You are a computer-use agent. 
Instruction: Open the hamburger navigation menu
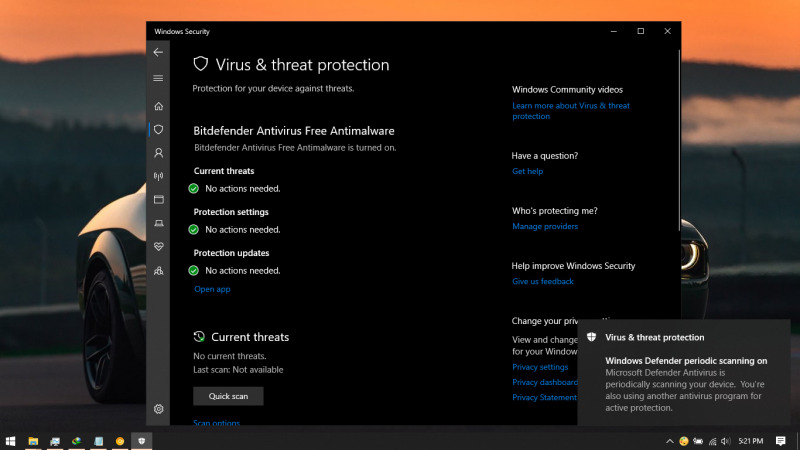point(158,78)
